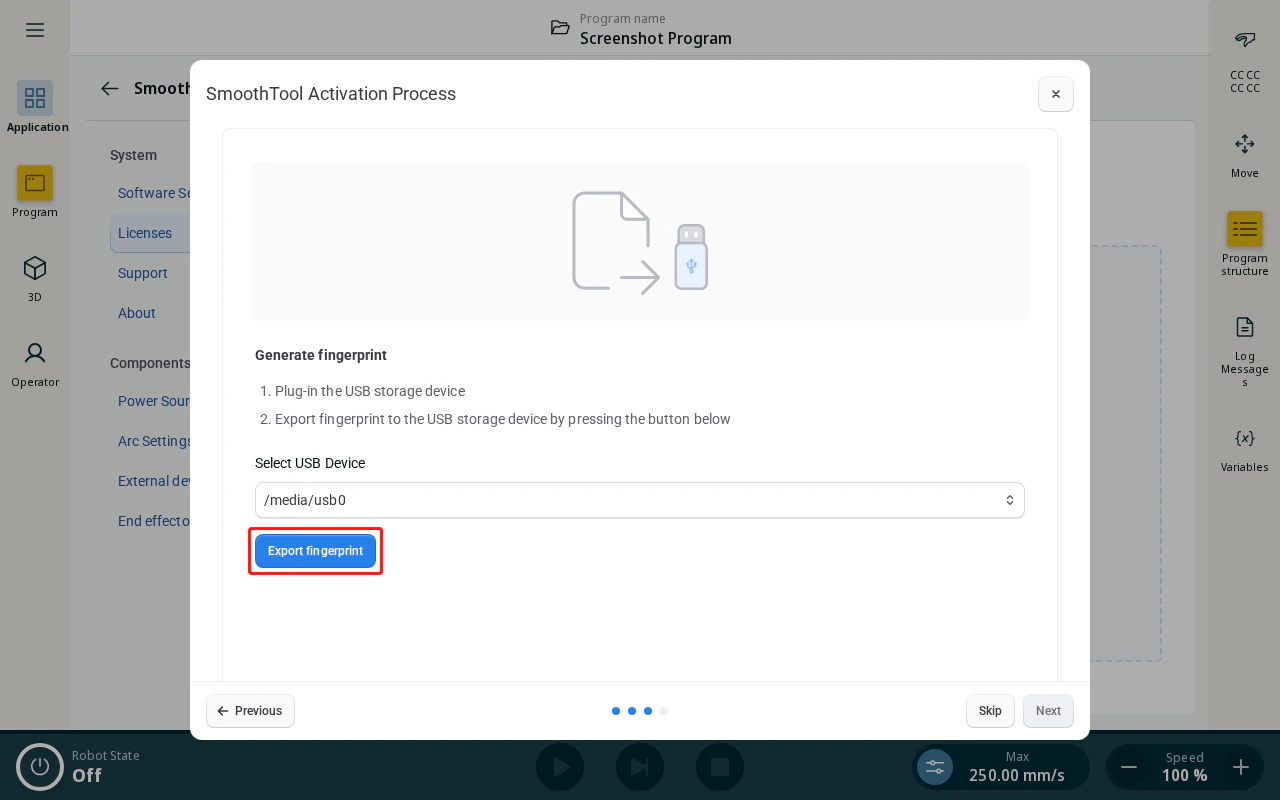Open Power Source component settings
The height and width of the screenshot is (800, 1280).
click(x=154, y=401)
